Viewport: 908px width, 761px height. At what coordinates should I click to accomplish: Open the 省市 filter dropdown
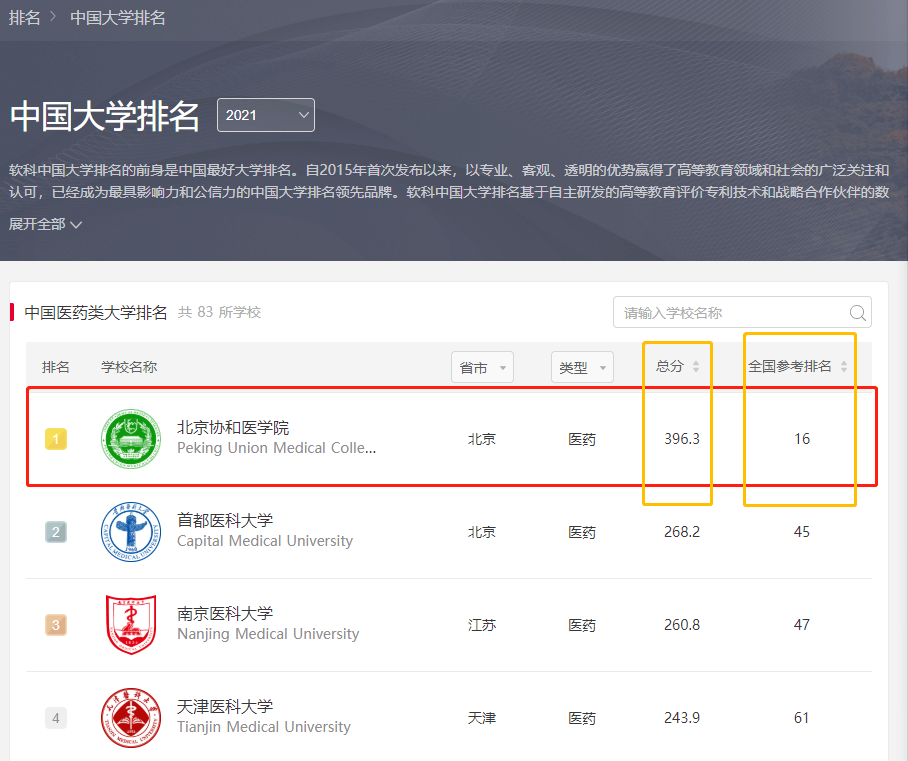point(482,367)
